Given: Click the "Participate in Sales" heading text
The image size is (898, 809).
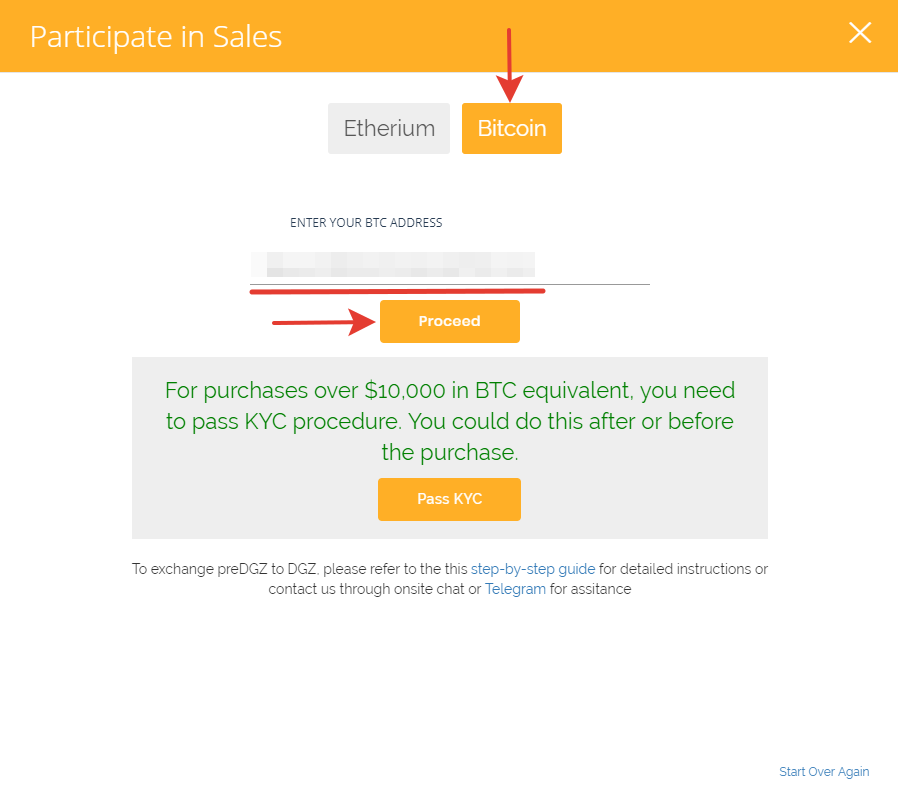Looking at the screenshot, I should tap(156, 37).
